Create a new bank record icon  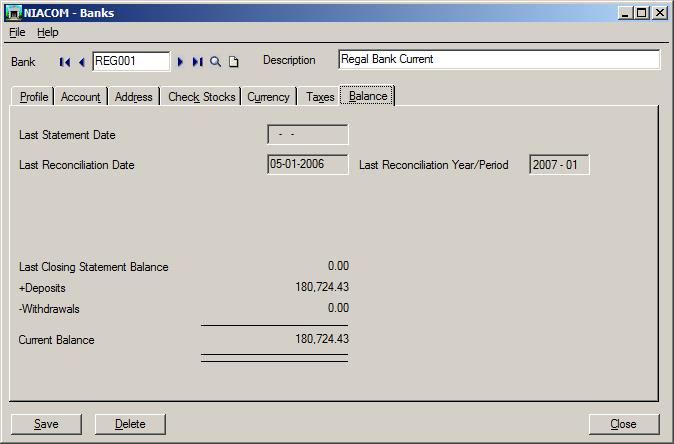[233, 62]
